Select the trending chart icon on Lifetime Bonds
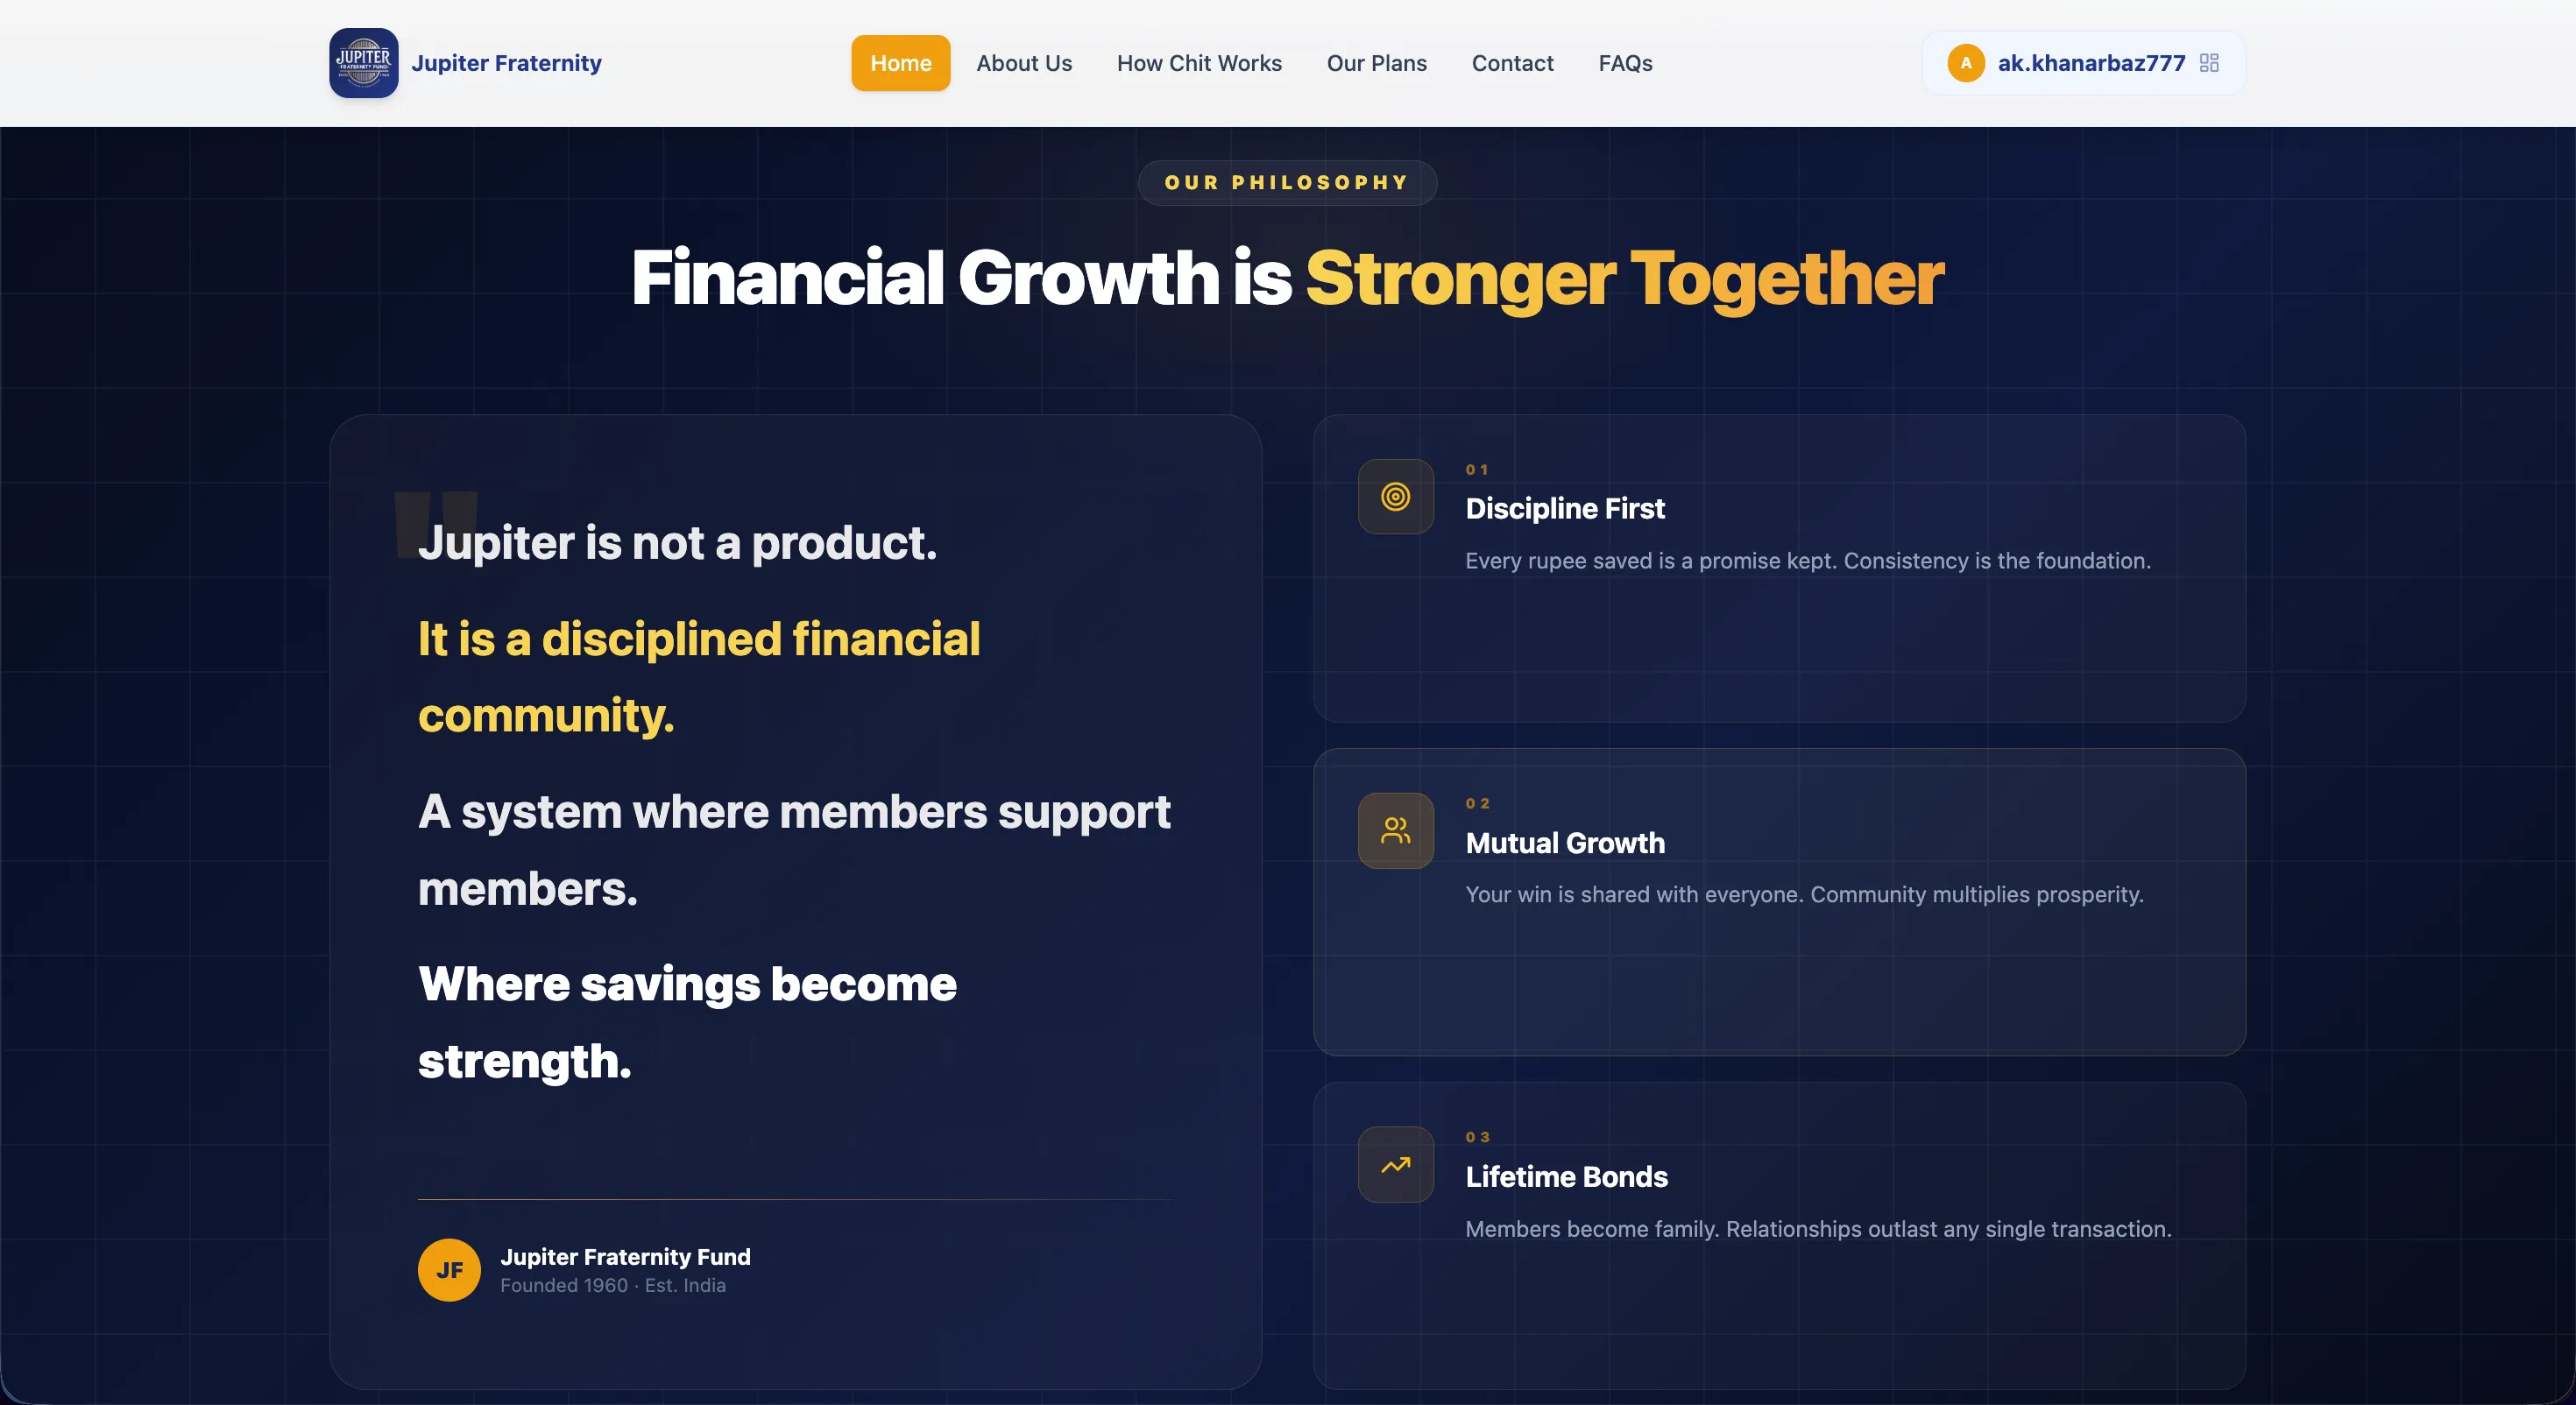Viewport: 2576px width, 1405px height. pos(1395,1164)
